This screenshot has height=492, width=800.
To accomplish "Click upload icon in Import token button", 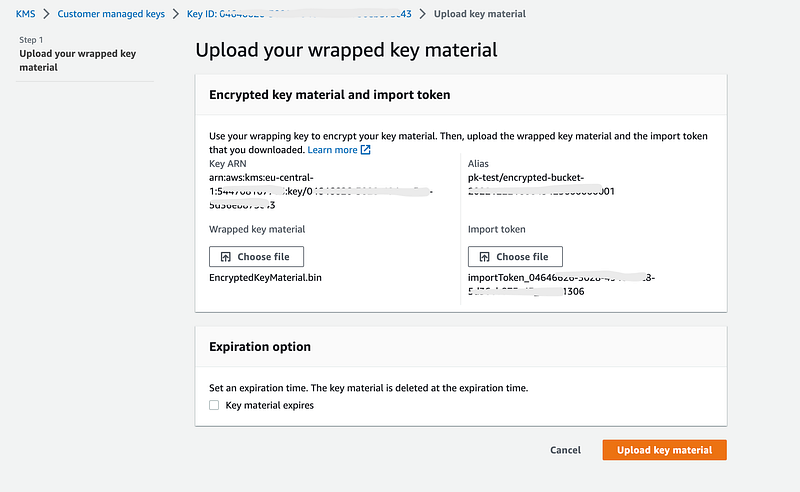I will [485, 257].
